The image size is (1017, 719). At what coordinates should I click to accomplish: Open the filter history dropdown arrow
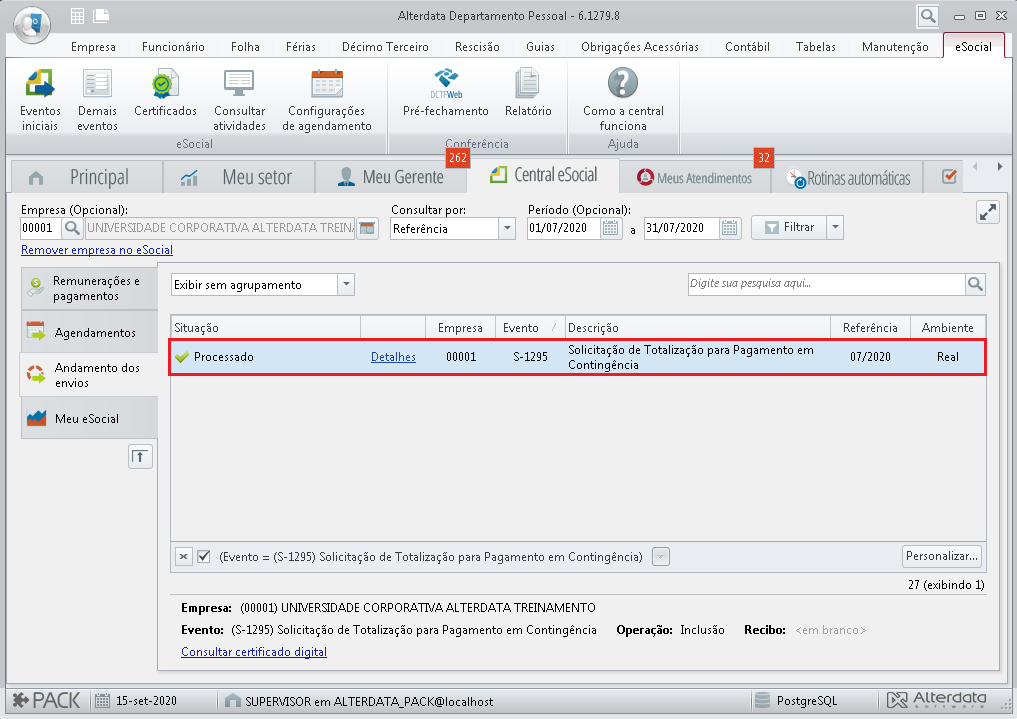[x=661, y=557]
